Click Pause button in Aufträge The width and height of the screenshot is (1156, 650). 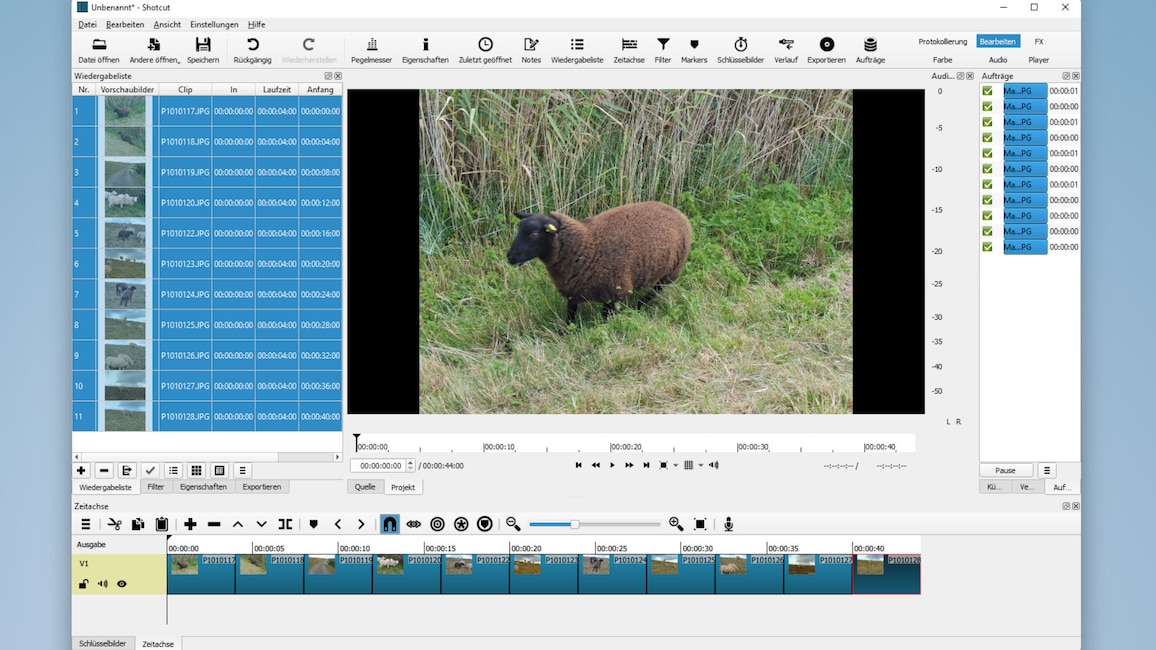(x=1005, y=470)
